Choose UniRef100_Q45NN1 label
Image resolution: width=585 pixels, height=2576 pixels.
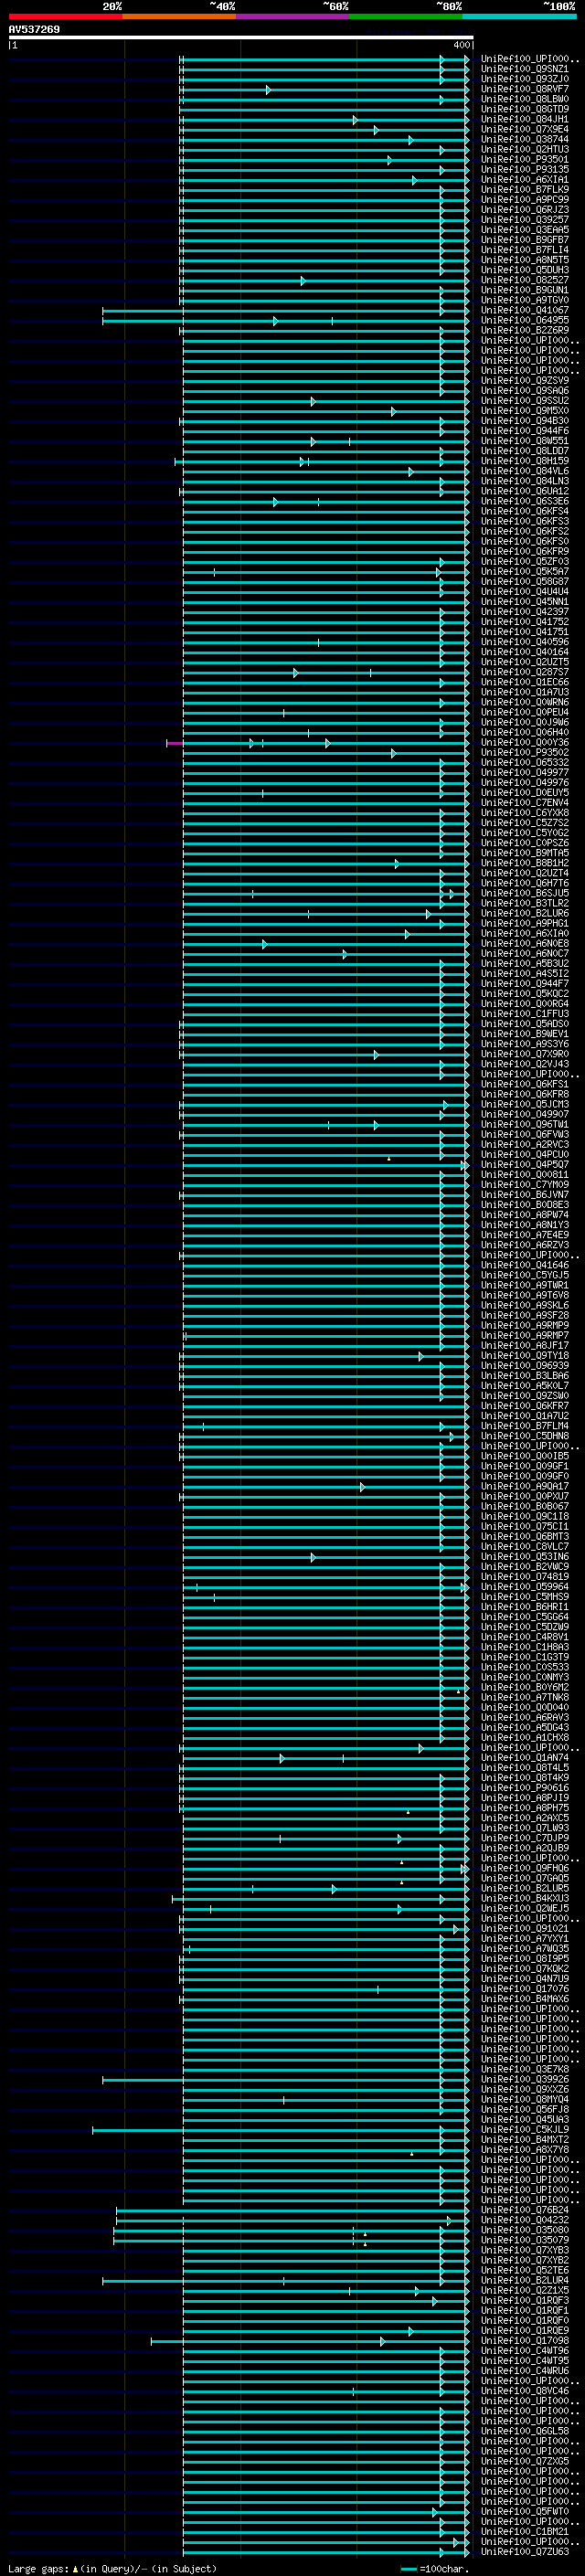[524, 602]
